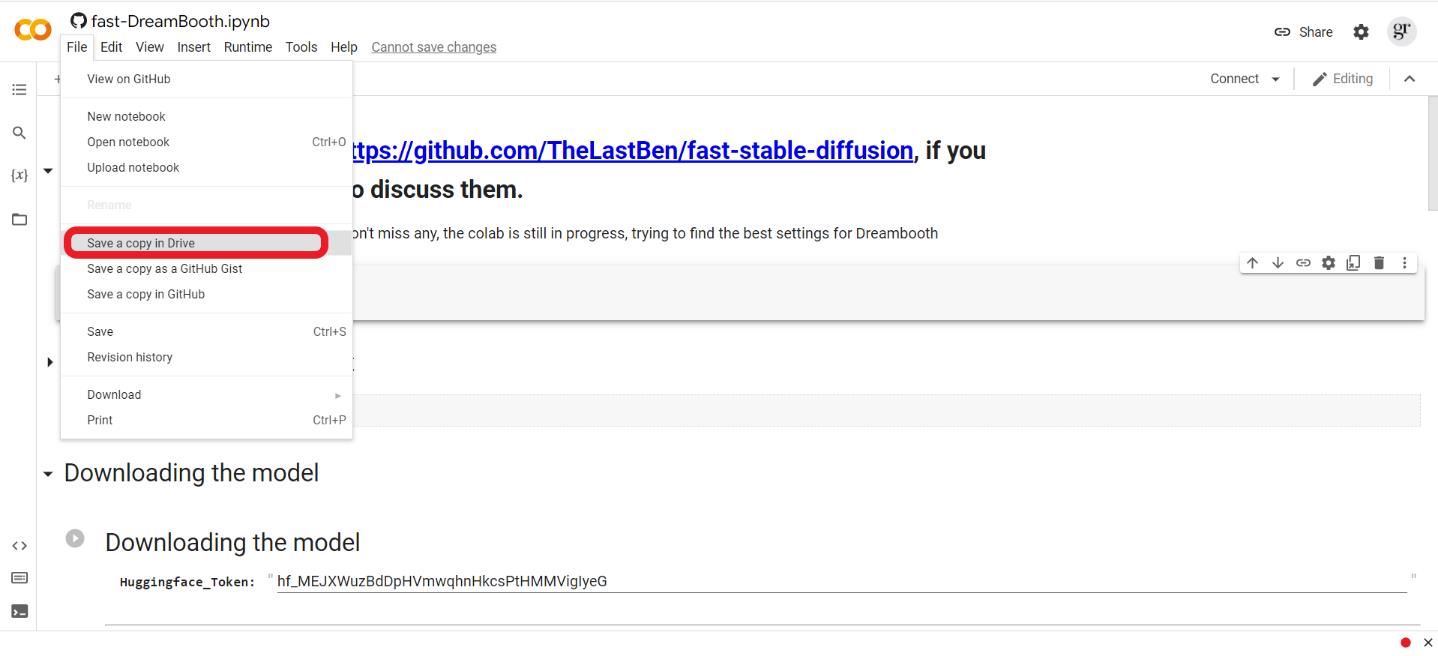Open the files folder icon in sidebar
The width and height of the screenshot is (1438, 656).
click(18, 219)
